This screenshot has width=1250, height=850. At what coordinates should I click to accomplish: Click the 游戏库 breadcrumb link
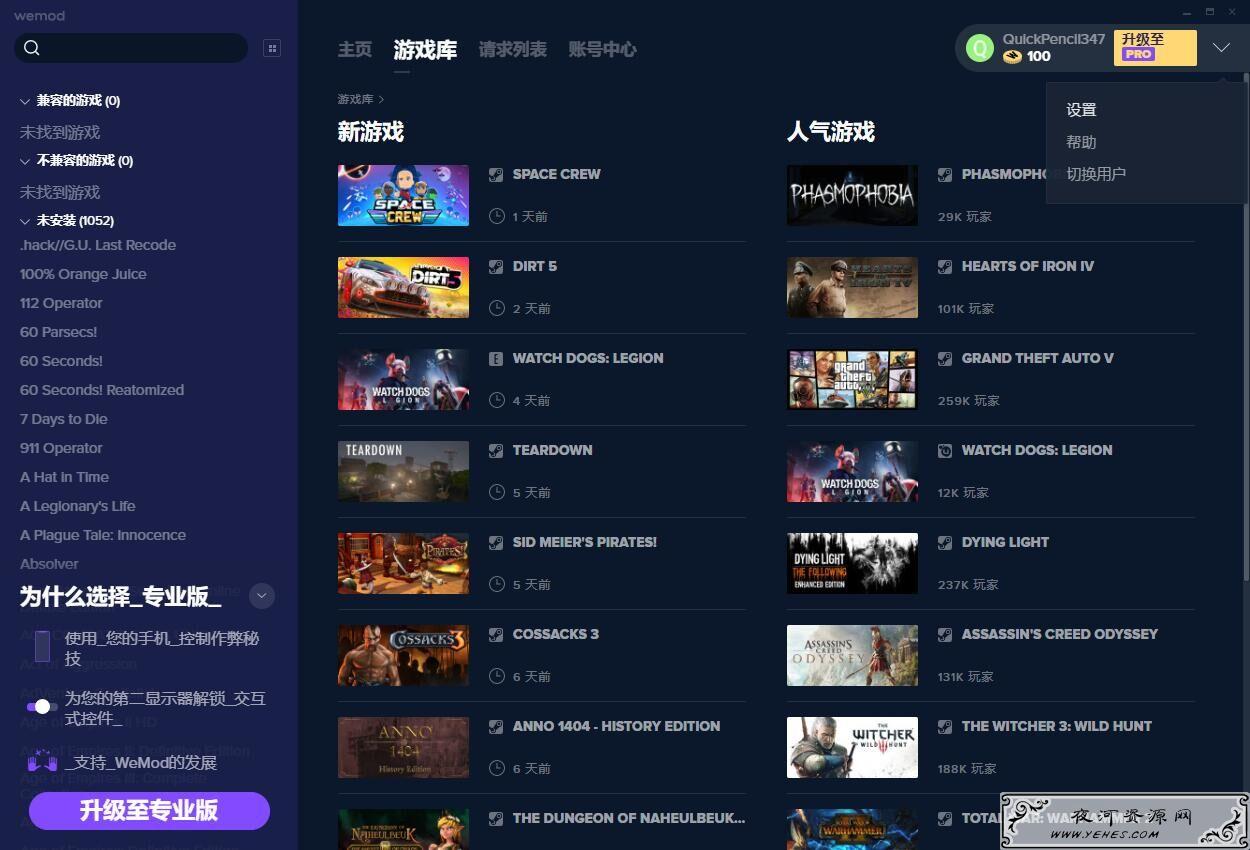(x=355, y=99)
